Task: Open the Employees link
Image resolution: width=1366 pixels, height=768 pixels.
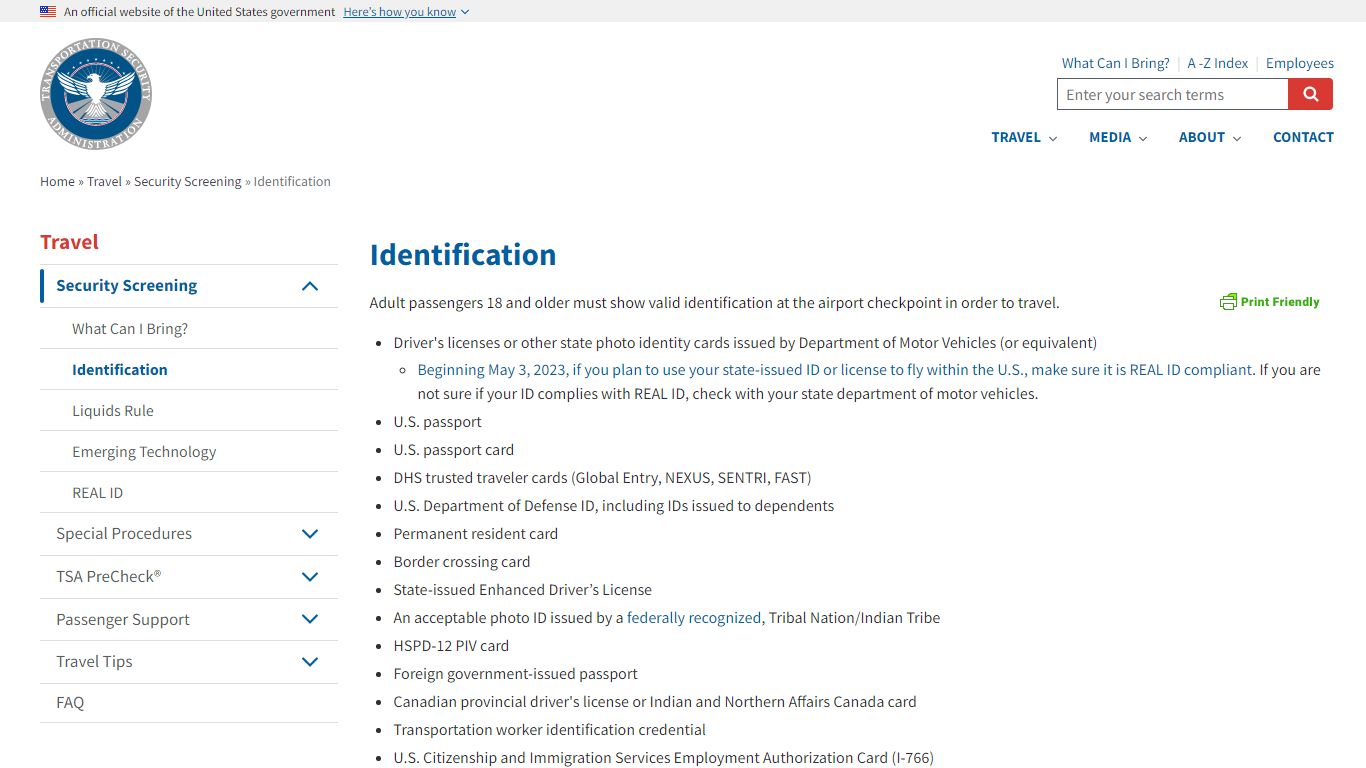Action: [1299, 63]
